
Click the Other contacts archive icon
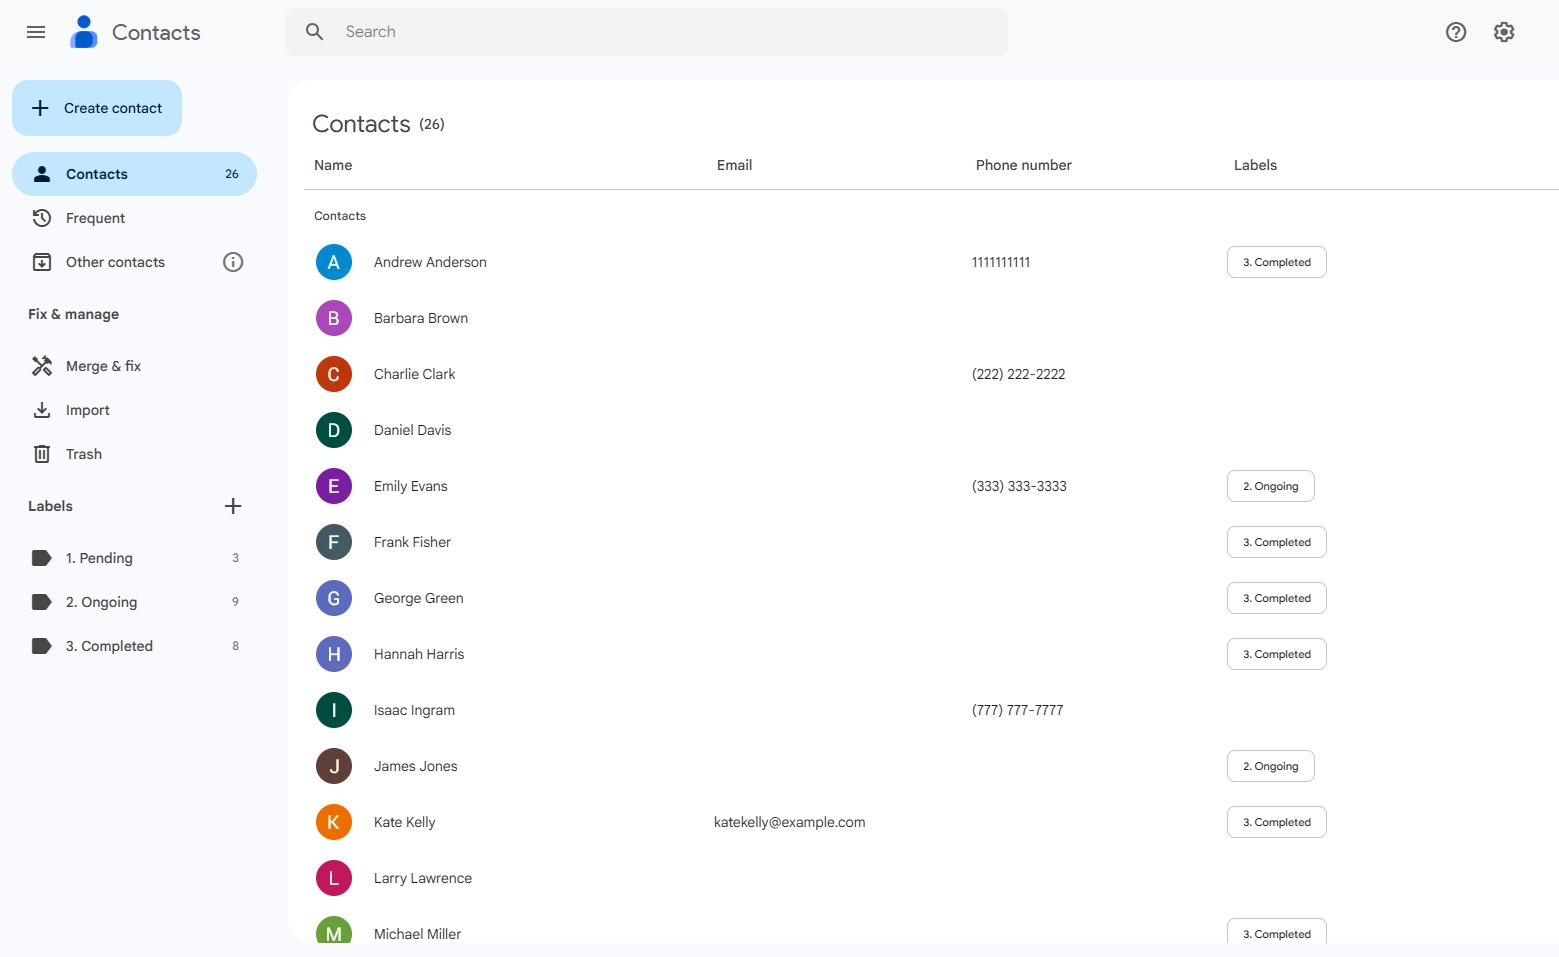click(x=42, y=262)
